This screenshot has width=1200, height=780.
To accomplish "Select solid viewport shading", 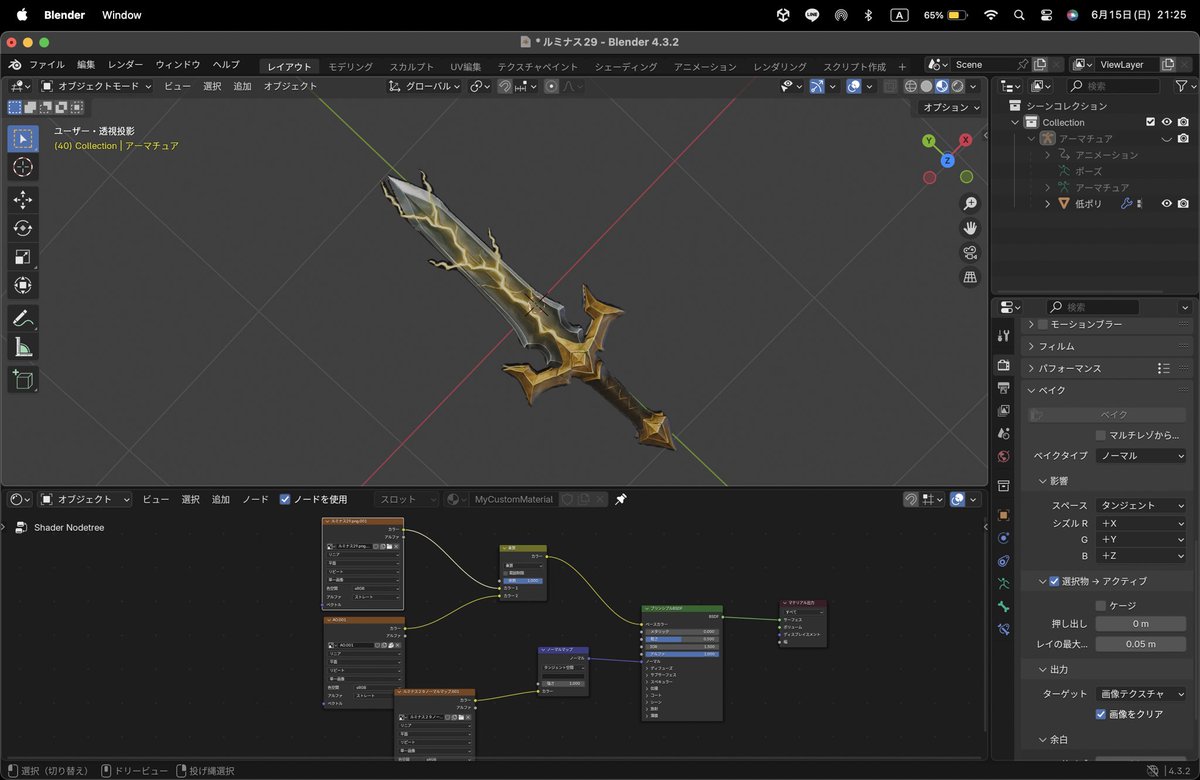I will 927,86.
